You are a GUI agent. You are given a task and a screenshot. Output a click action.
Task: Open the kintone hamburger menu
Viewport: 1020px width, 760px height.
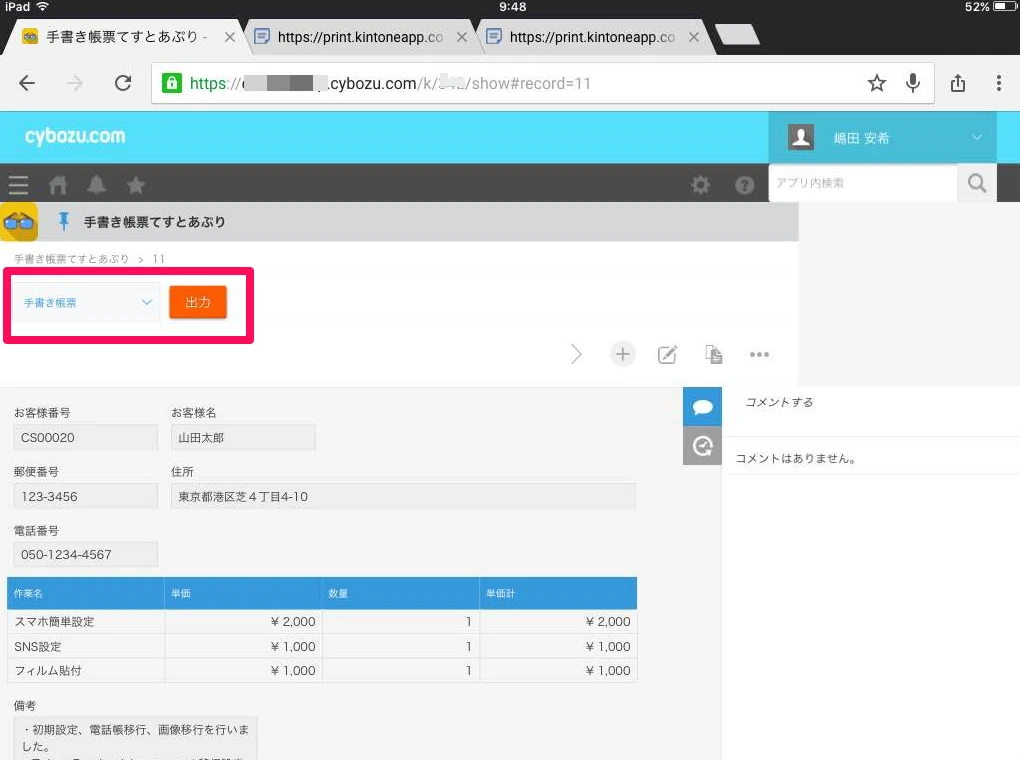point(18,185)
